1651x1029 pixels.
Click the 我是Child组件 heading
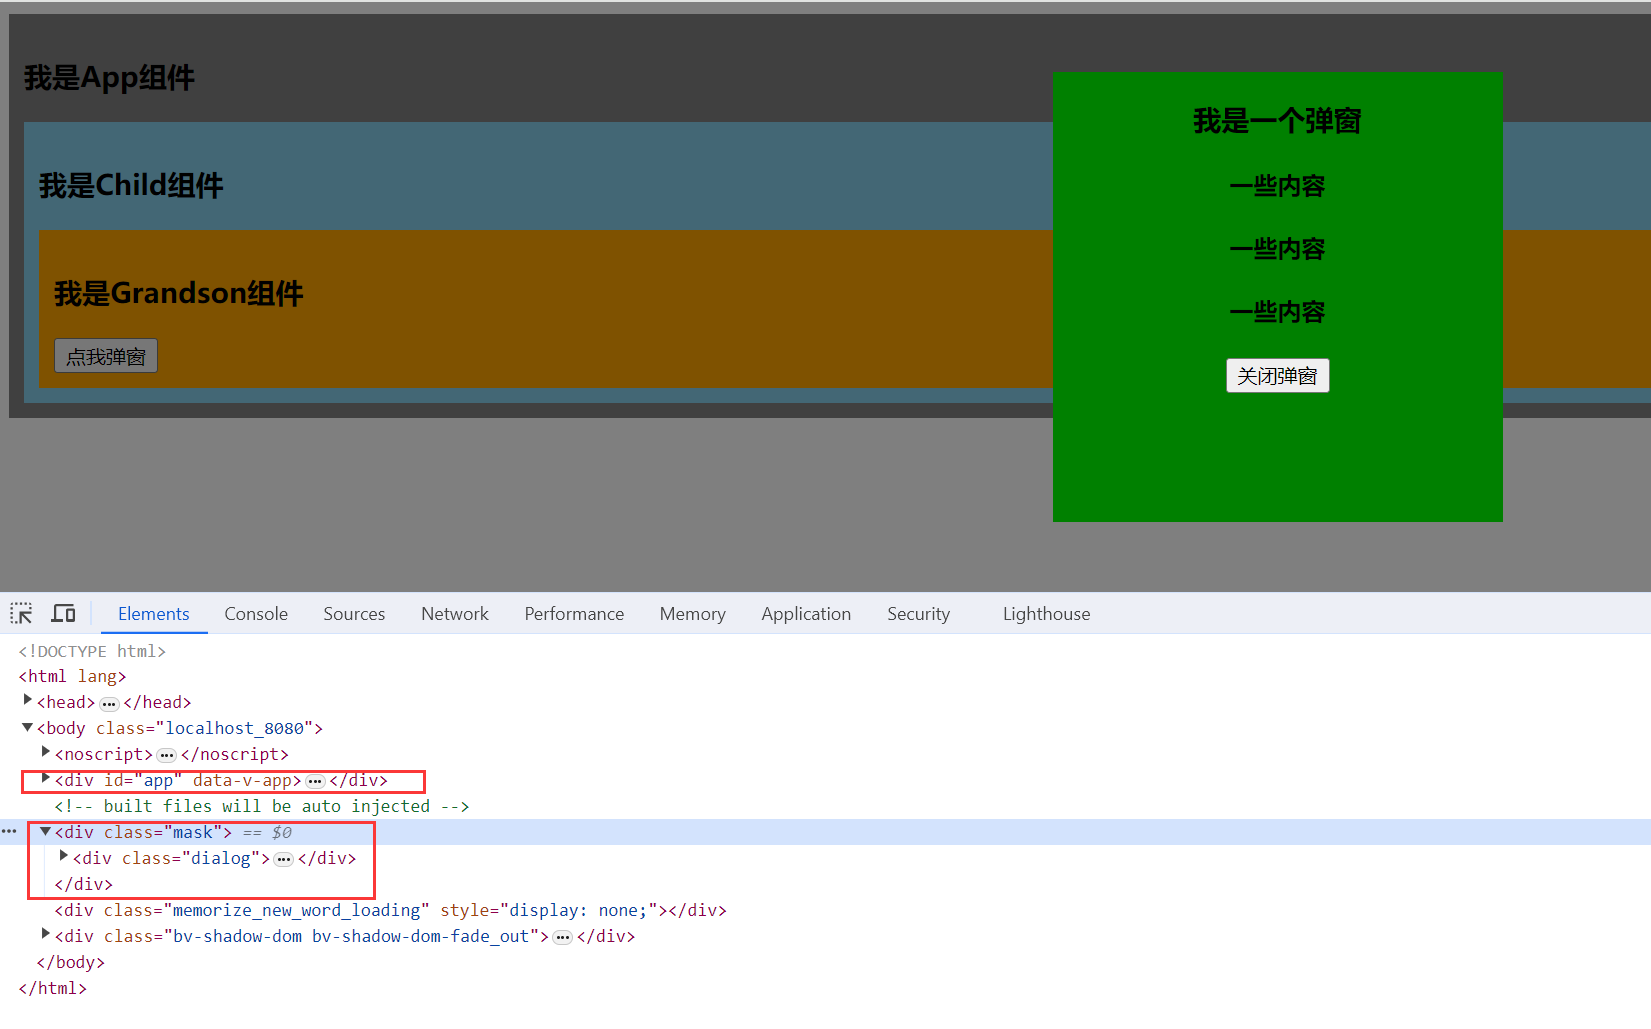[x=131, y=185]
